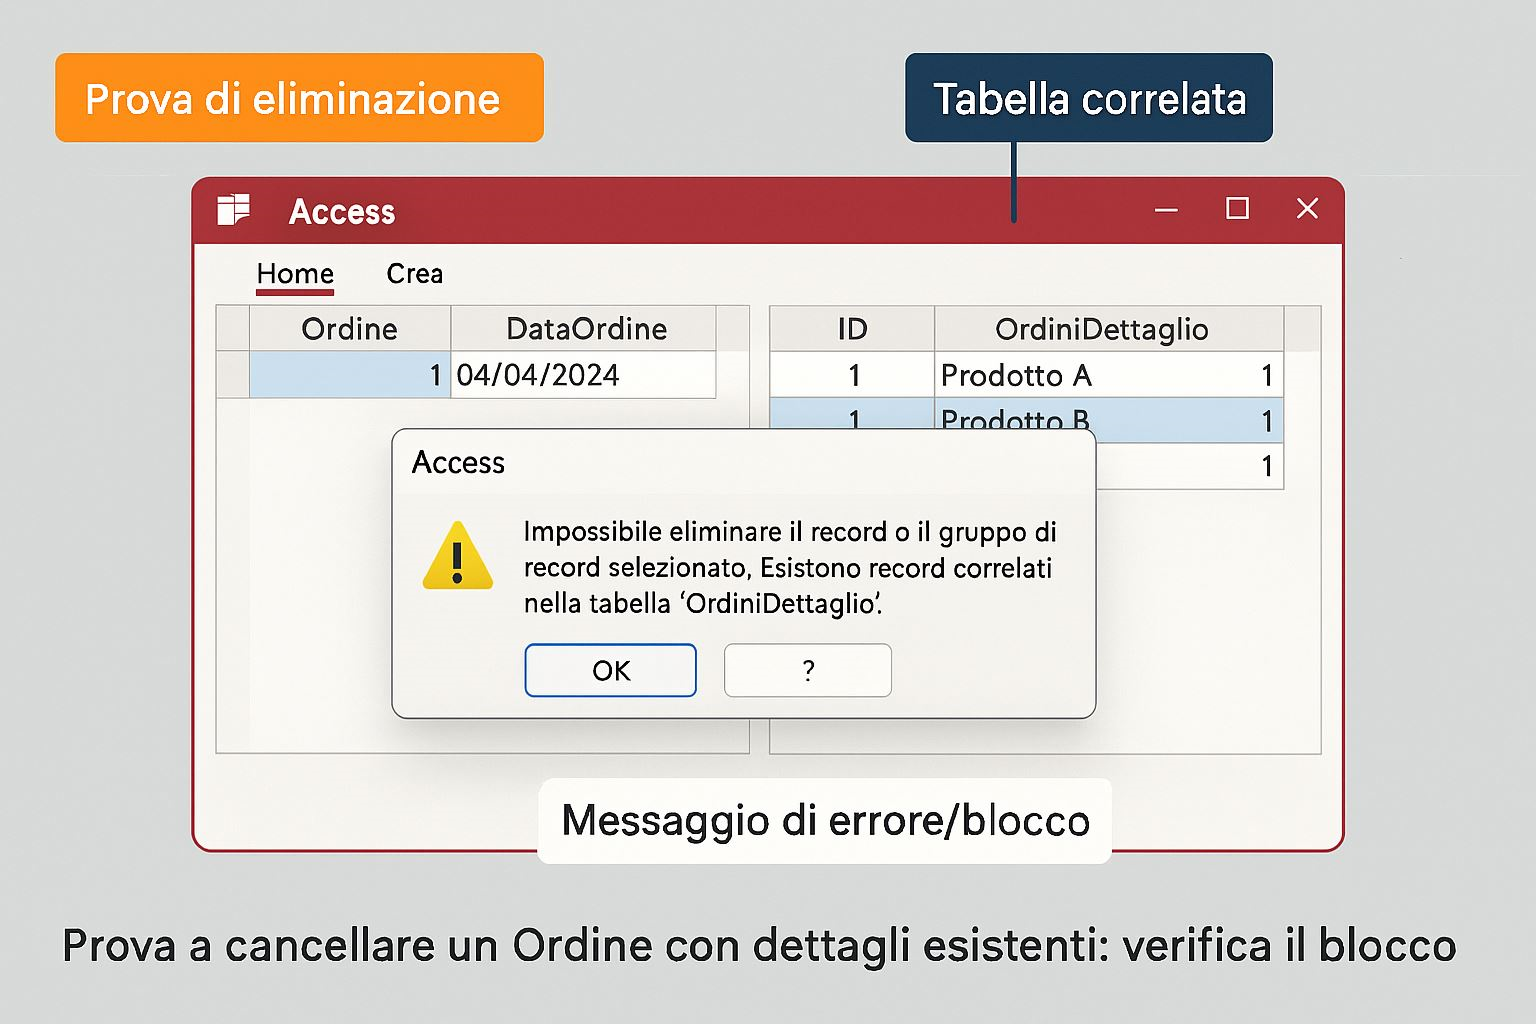Viewport: 1536px width, 1024px height.
Task: Click the Access app logo icon
Action: [x=233, y=210]
